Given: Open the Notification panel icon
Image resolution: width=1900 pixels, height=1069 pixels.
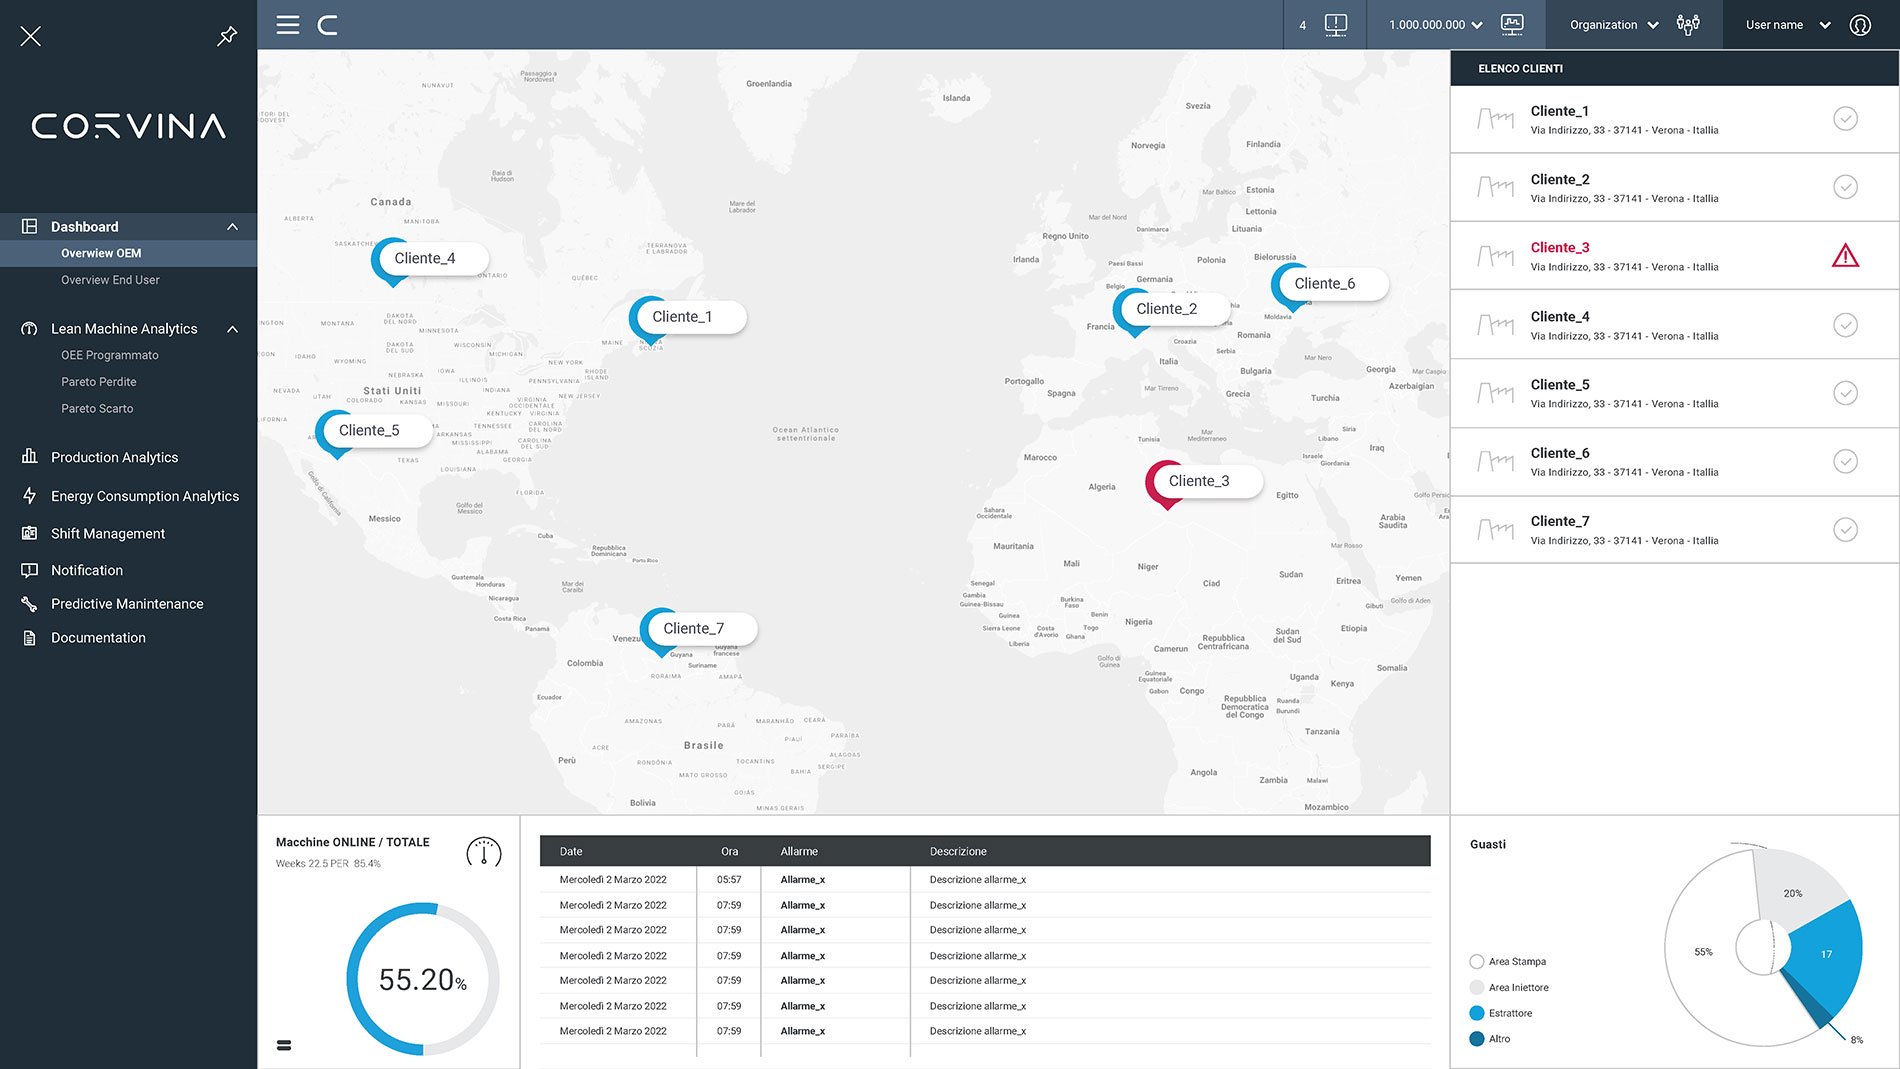Looking at the screenshot, I should tap(27, 570).
